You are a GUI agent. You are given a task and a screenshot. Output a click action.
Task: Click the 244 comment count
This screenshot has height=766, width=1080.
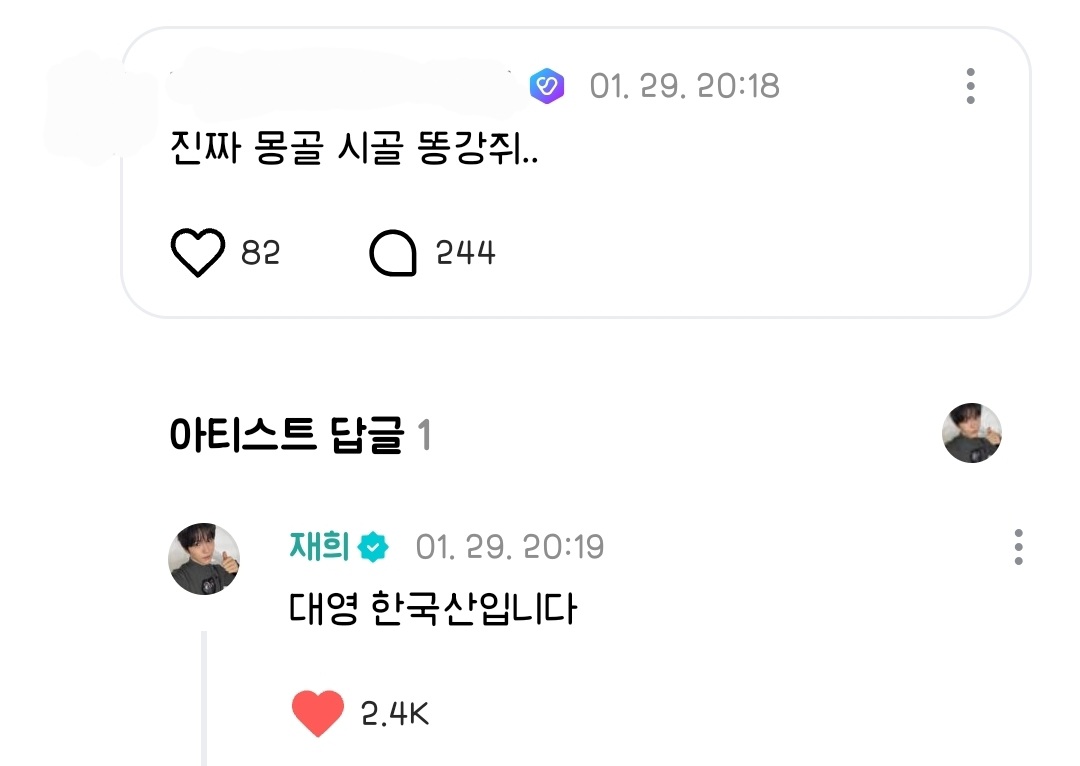click(466, 253)
